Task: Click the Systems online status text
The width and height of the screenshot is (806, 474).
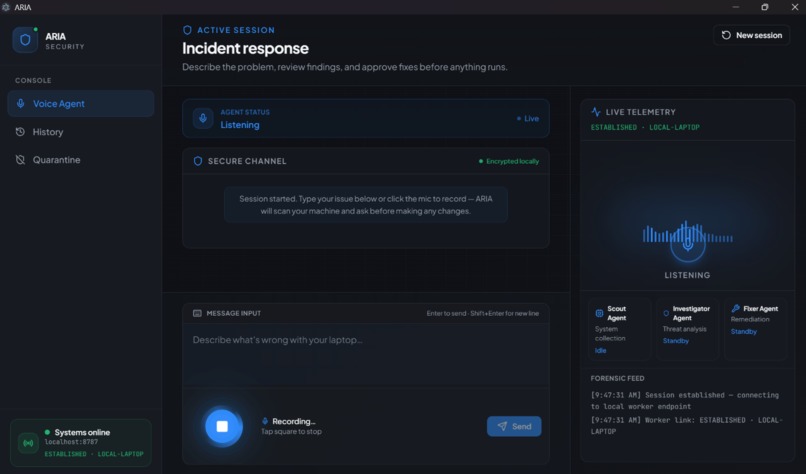Action: (82, 432)
